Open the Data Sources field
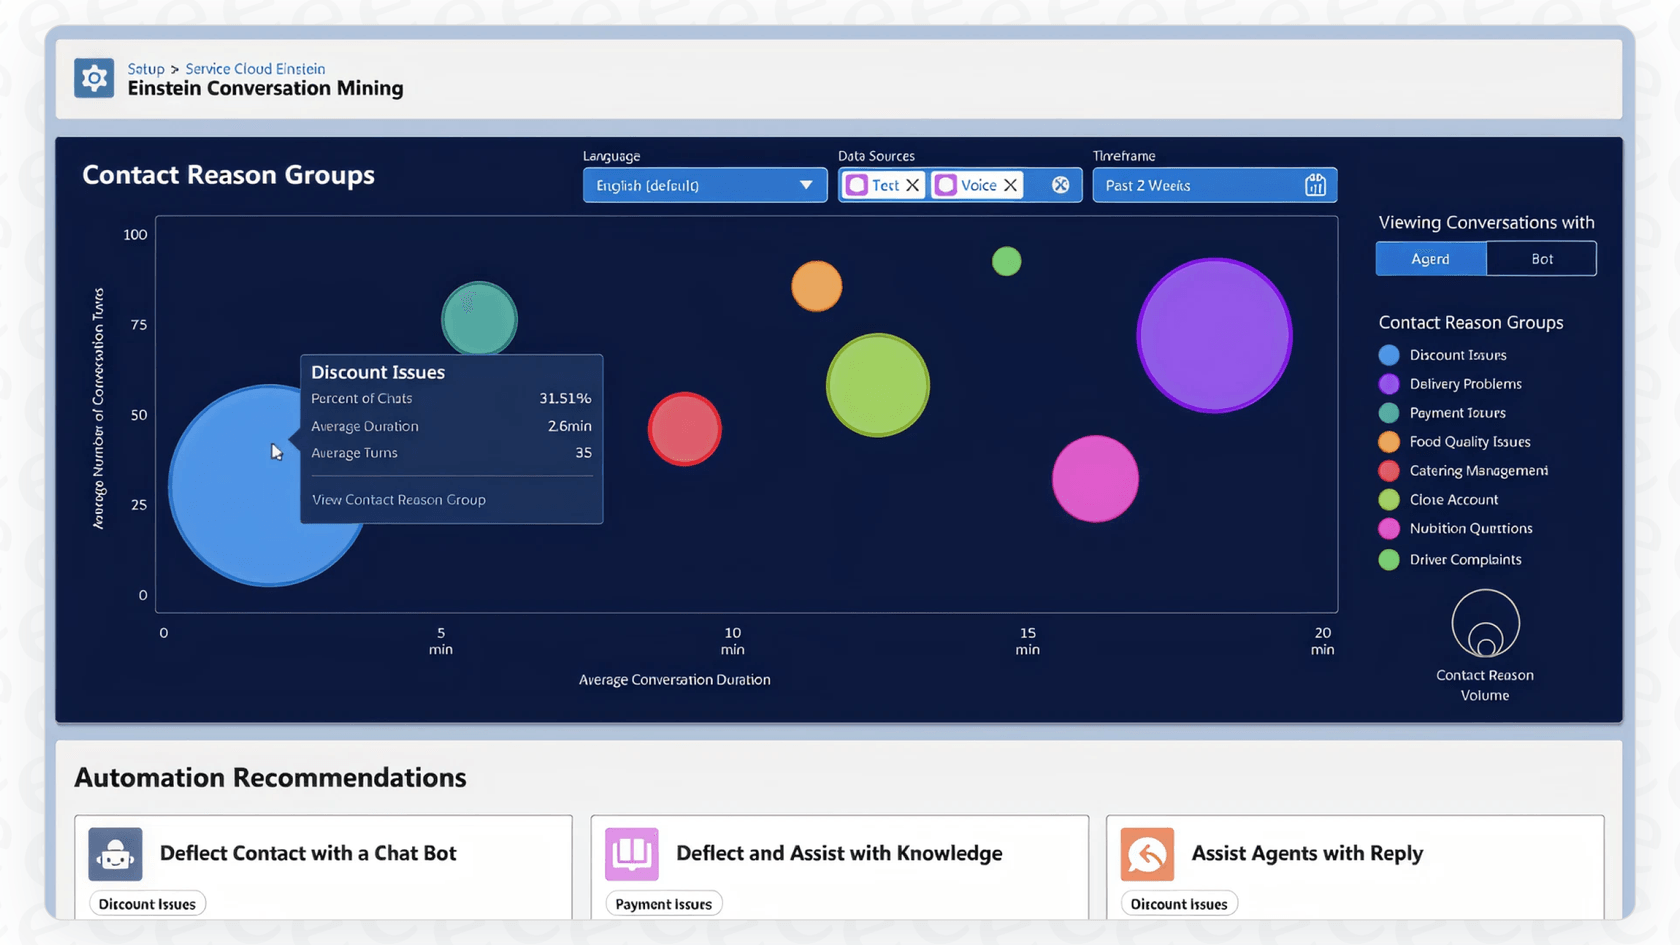The height and width of the screenshot is (945, 1680). click(x=959, y=185)
